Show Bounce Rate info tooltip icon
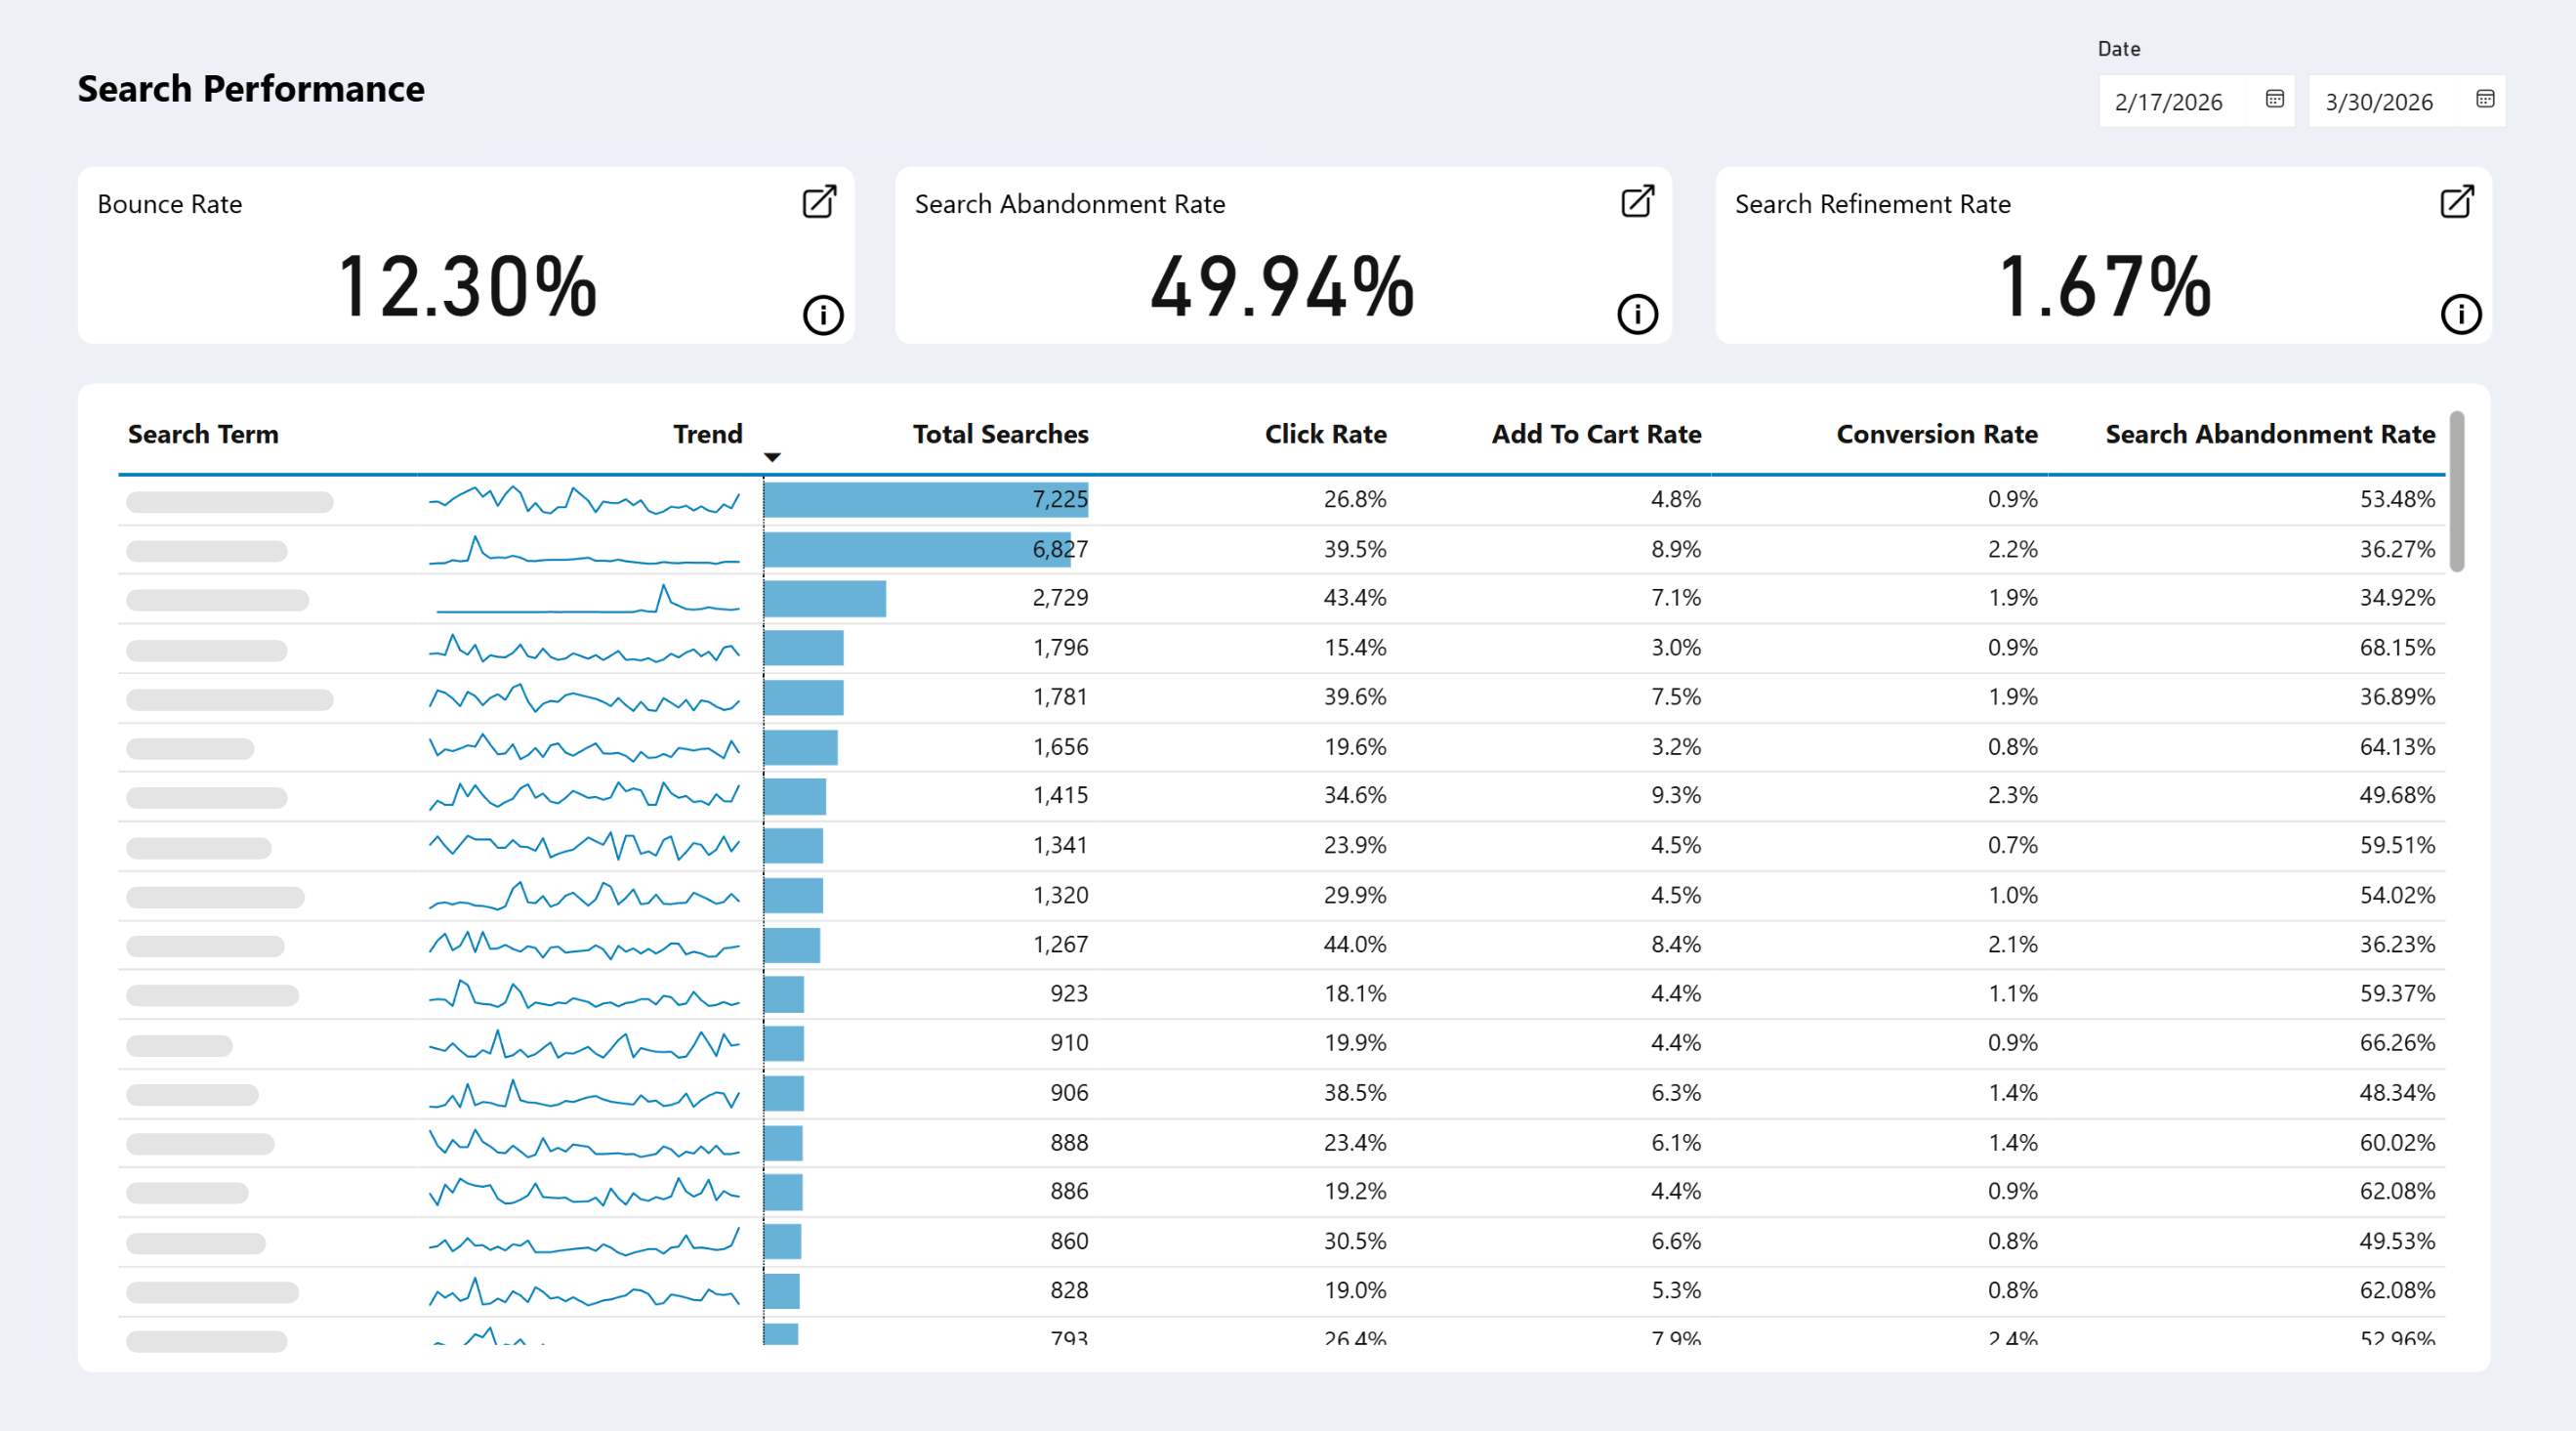2576x1431 pixels. pos(823,315)
